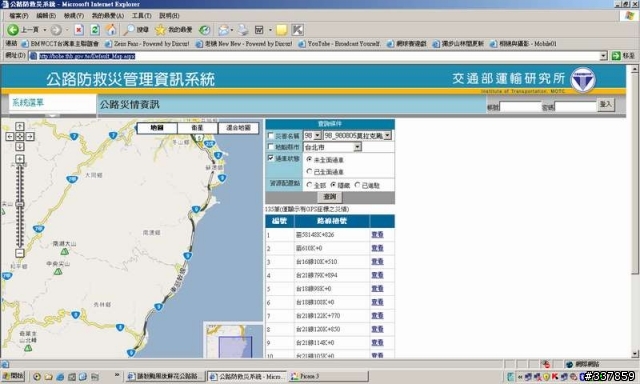Image resolution: width=640 pixels, height=384 pixels.
Task: Click the yellow note toolbar icon
Action: 281,30
